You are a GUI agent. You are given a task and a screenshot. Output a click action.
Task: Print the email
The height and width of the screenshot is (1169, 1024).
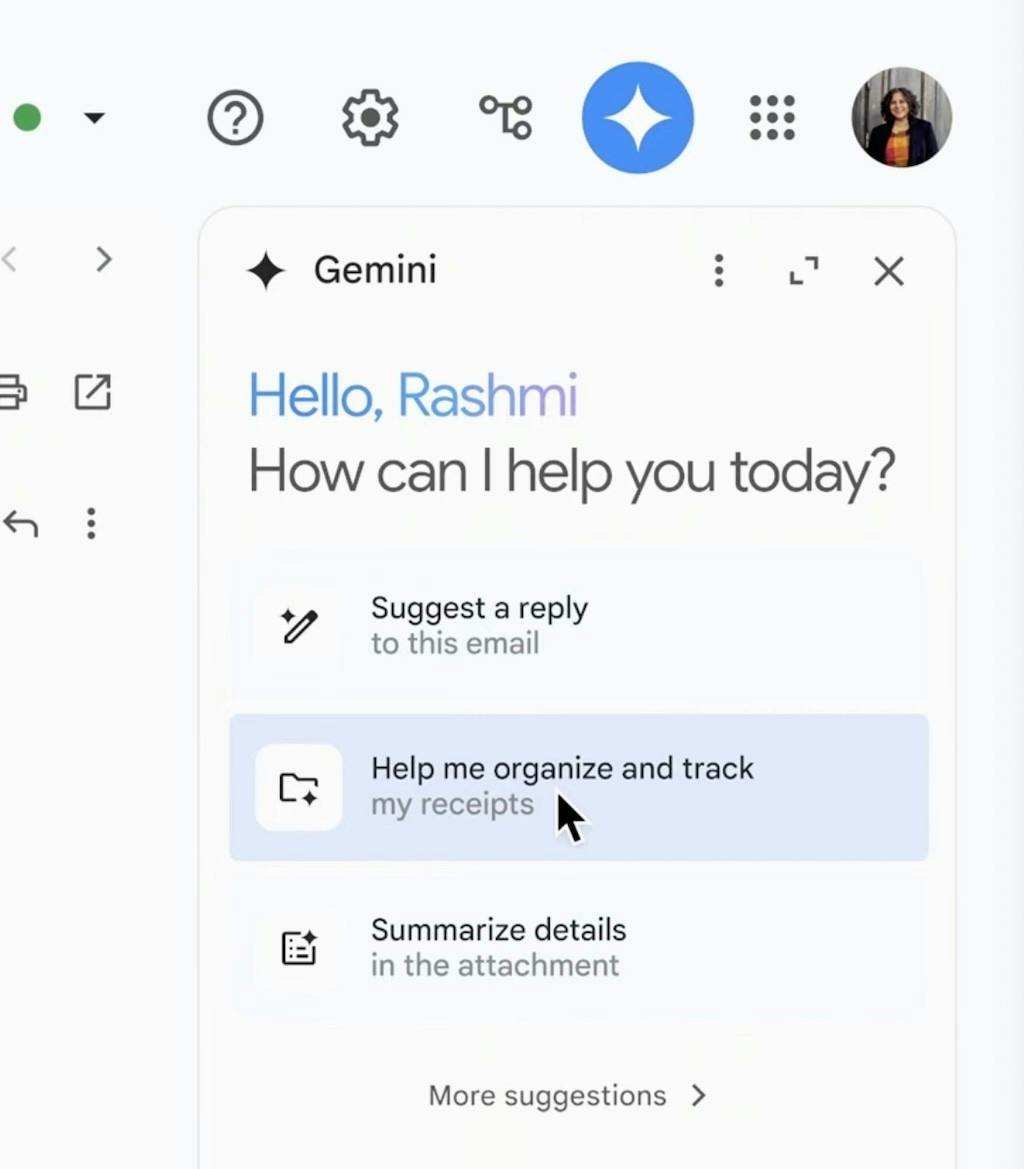click(x=13, y=392)
